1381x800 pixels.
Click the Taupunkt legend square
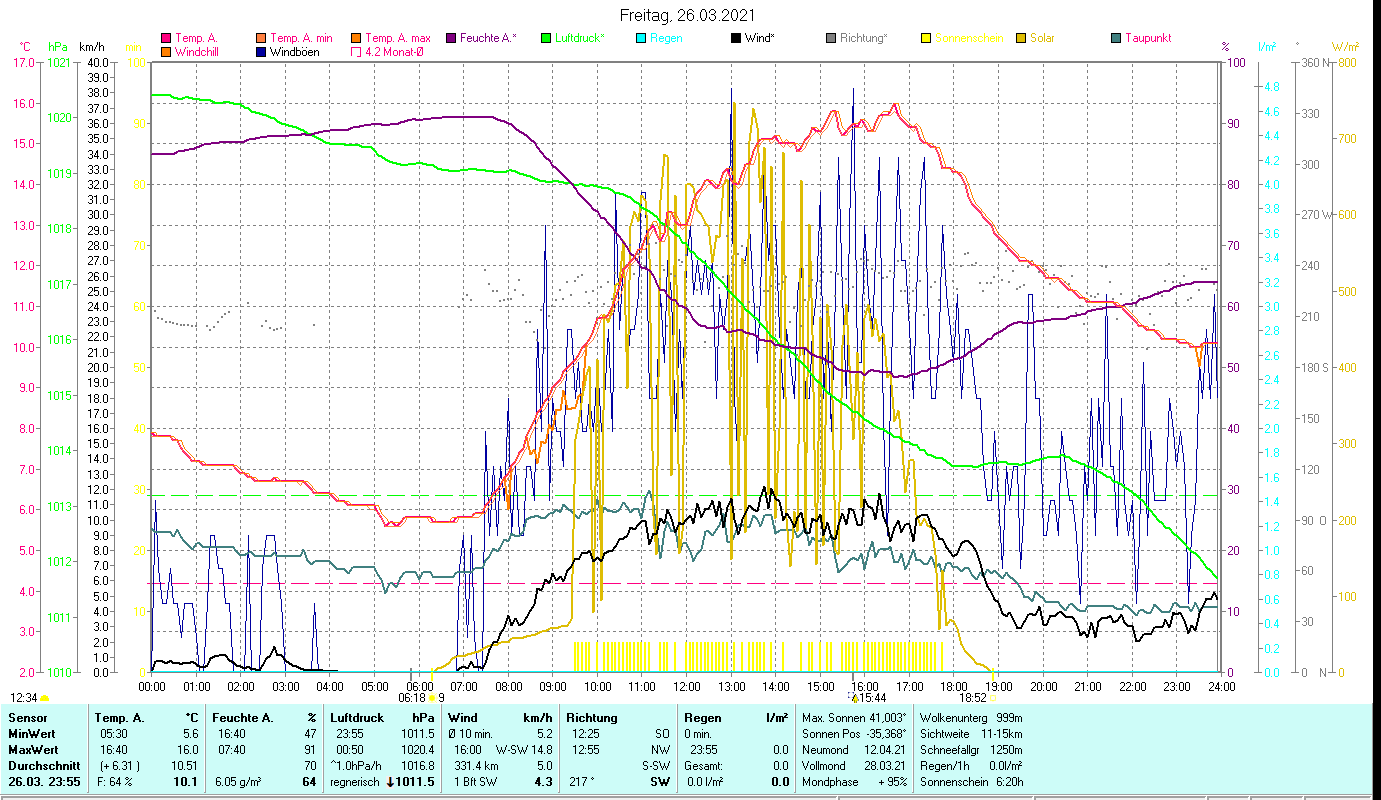[x=1116, y=38]
